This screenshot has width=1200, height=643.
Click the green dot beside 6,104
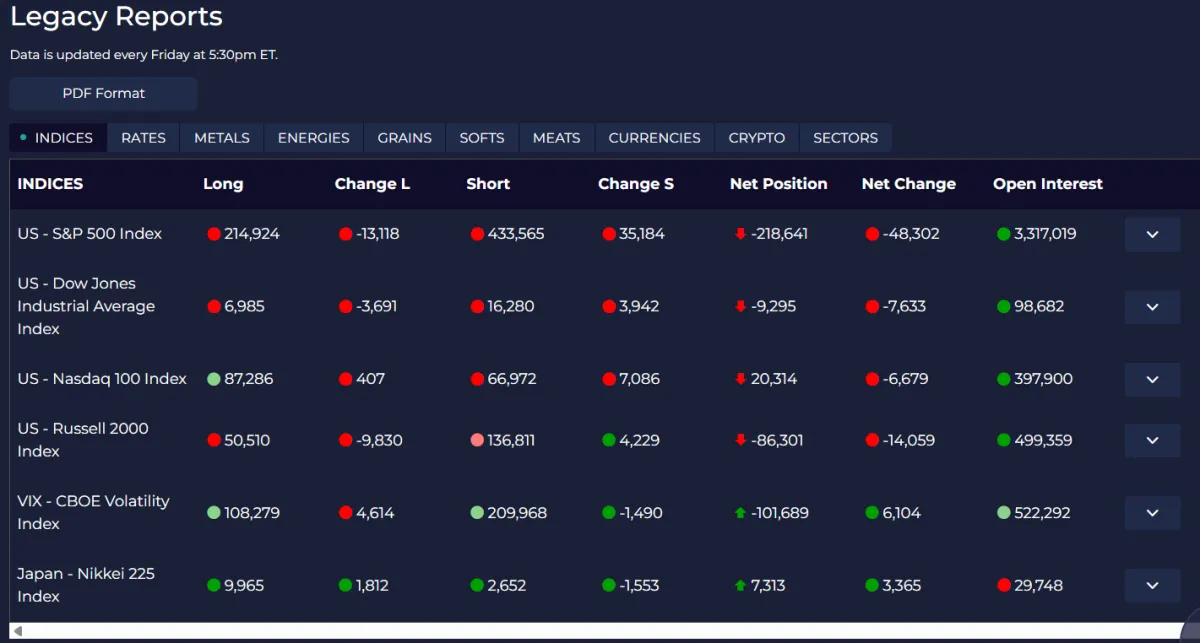point(872,513)
